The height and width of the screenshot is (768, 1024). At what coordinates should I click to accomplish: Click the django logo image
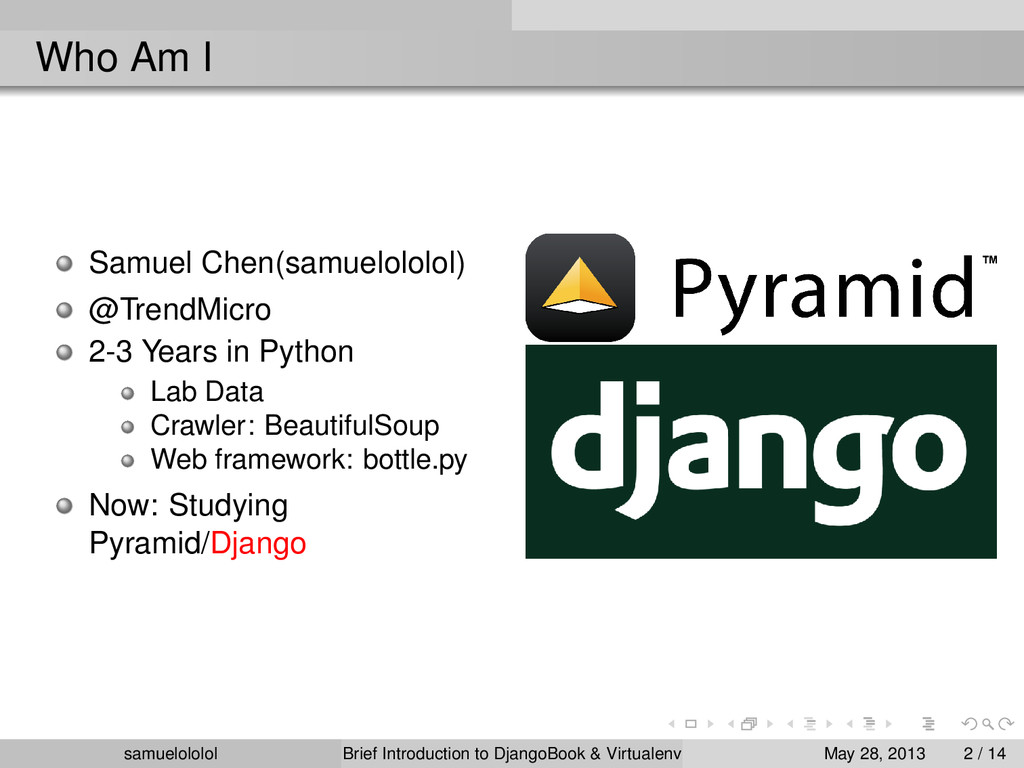click(761, 451)
